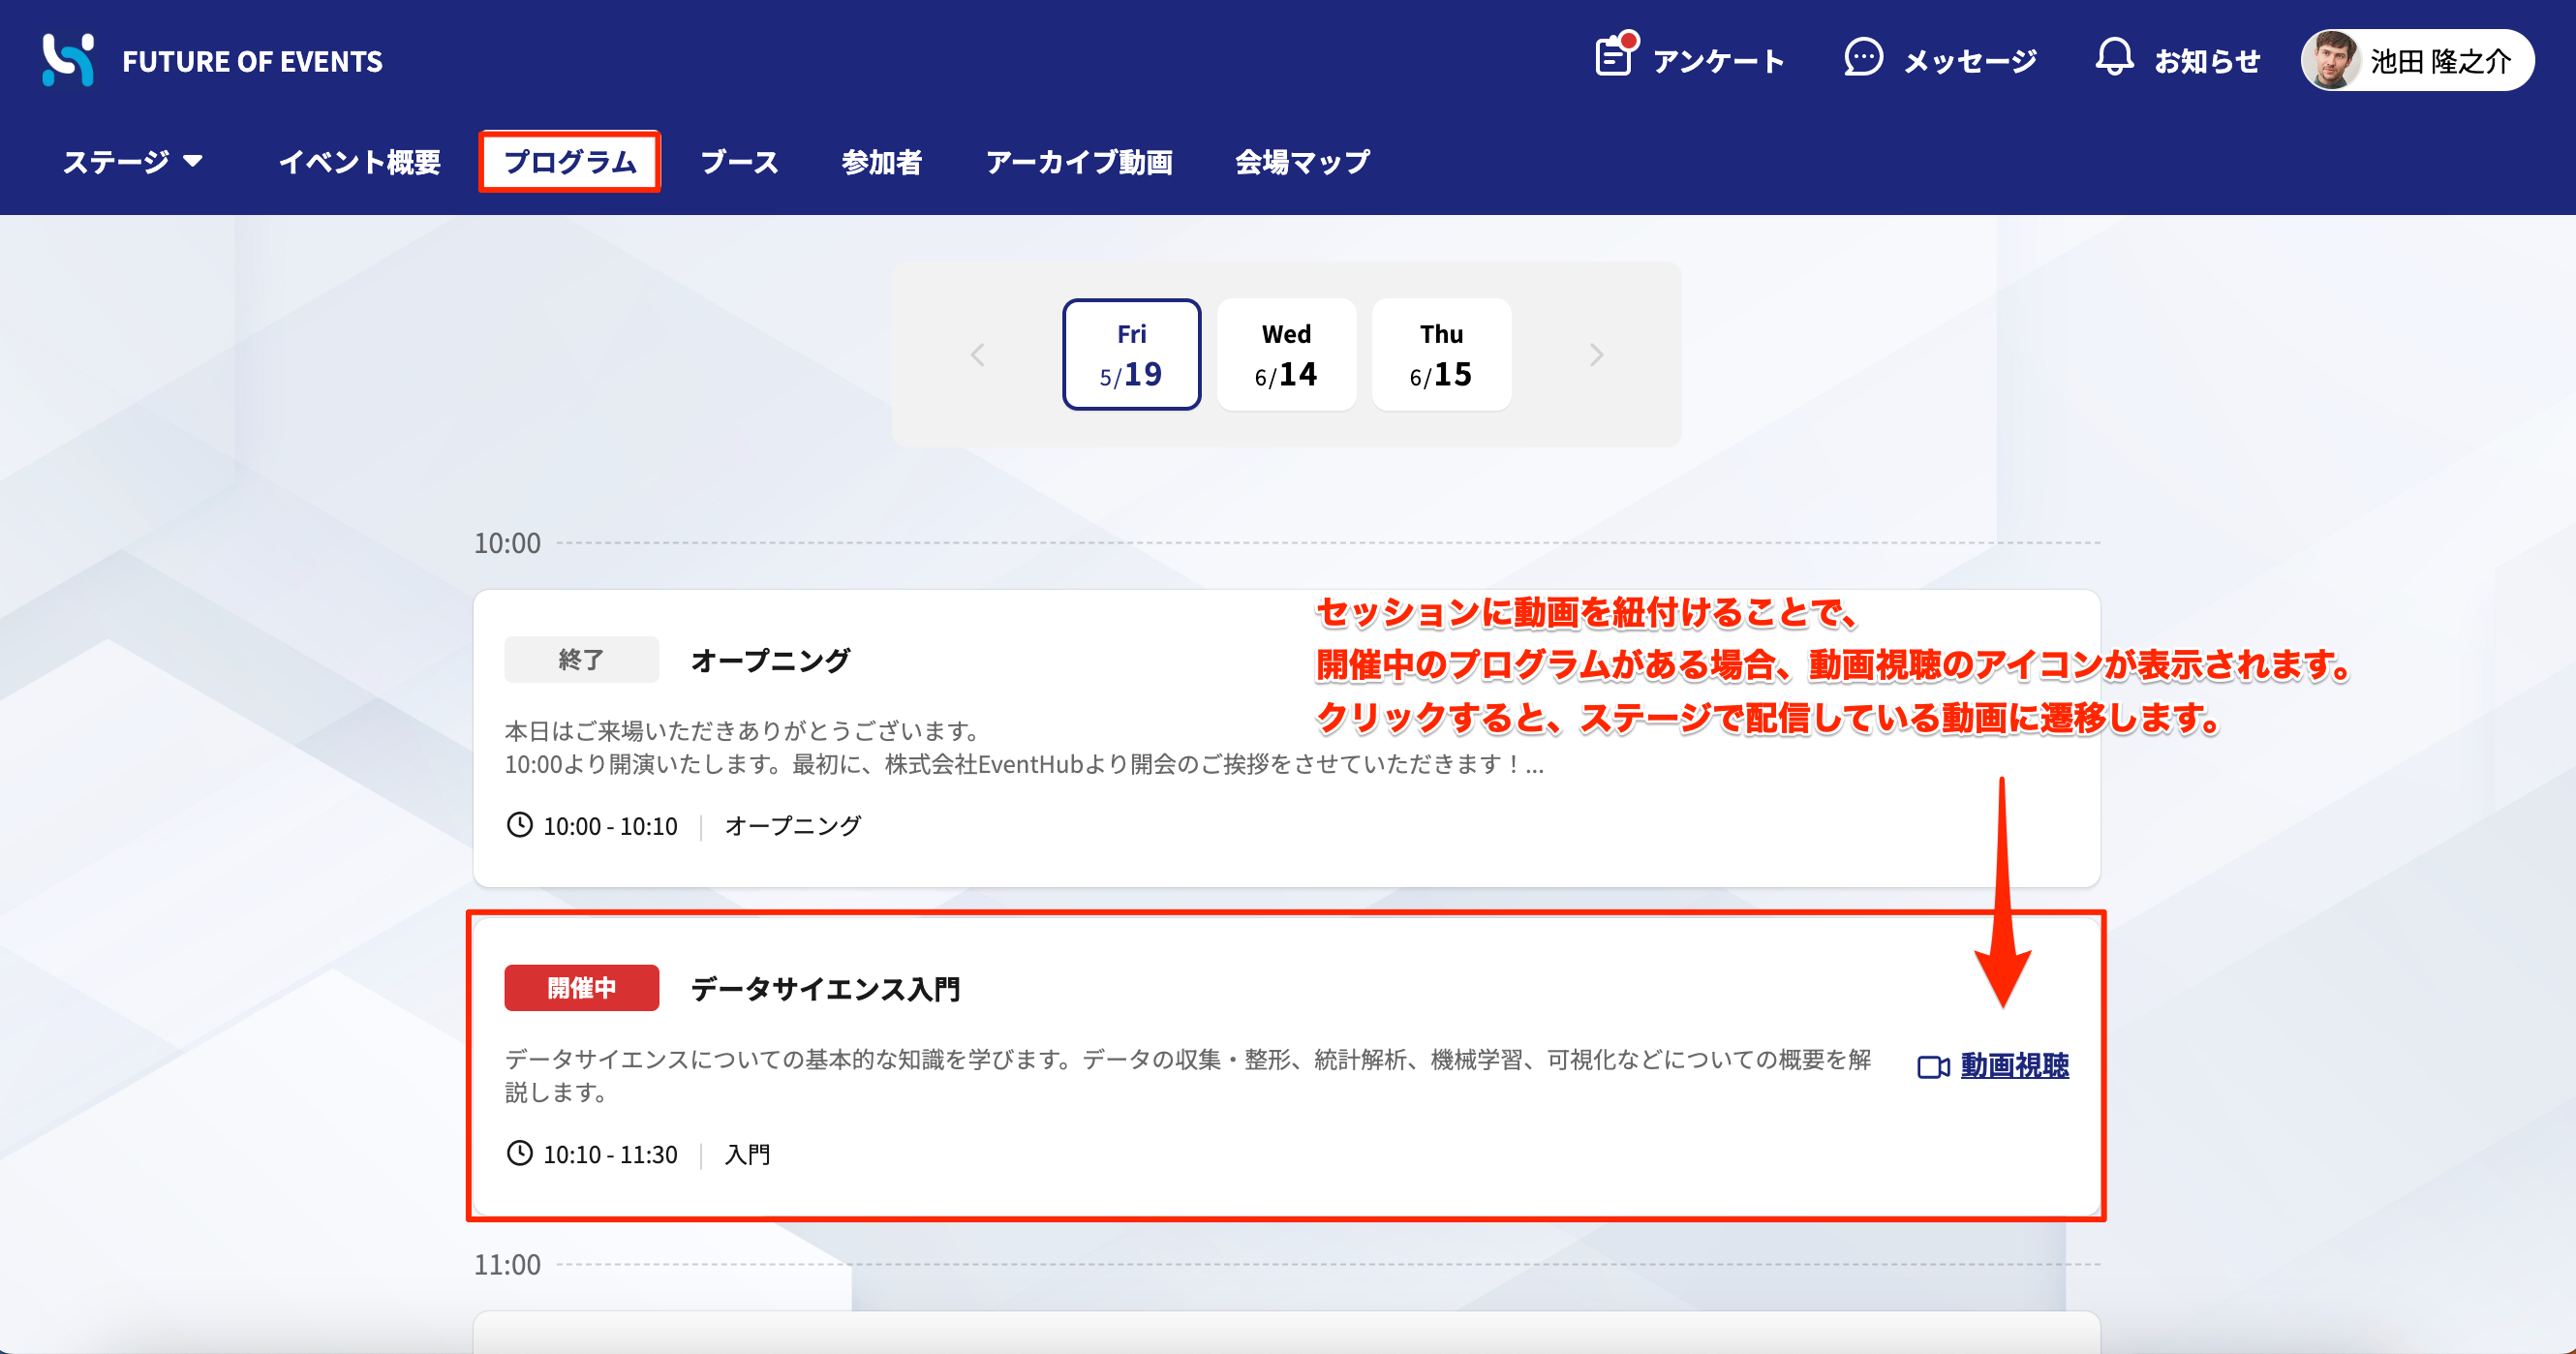Select the プログラム tab
The image size is (2576, 1354).
click(569, 162)
